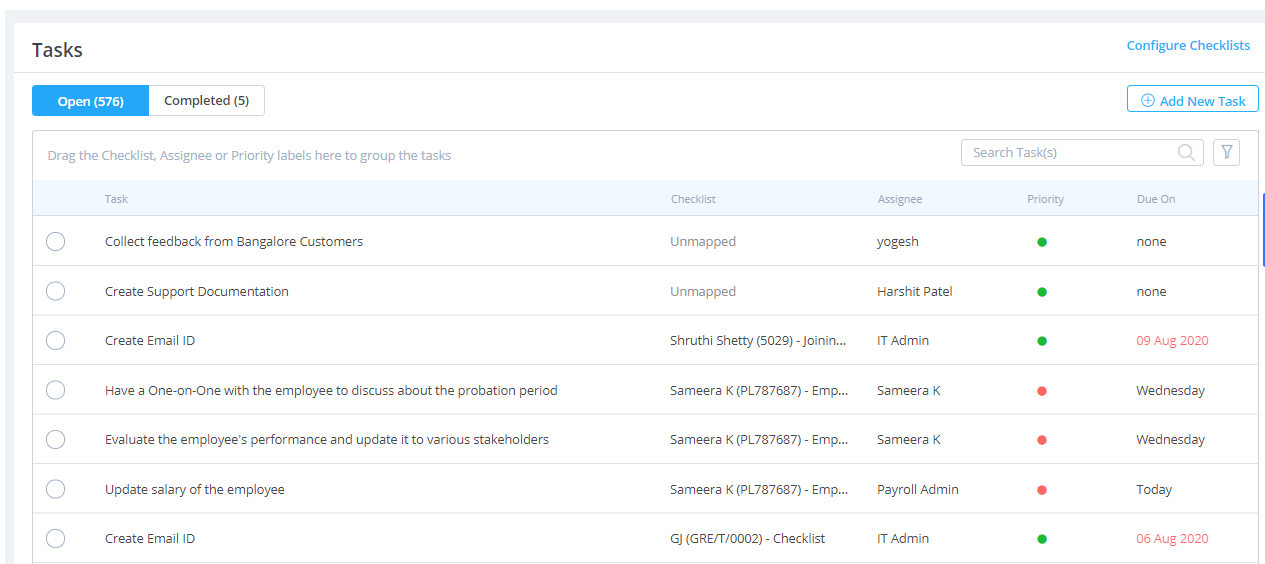
Task: Check off Update salary of the employee
Action: pyautogui.click(x=56, y=489)
